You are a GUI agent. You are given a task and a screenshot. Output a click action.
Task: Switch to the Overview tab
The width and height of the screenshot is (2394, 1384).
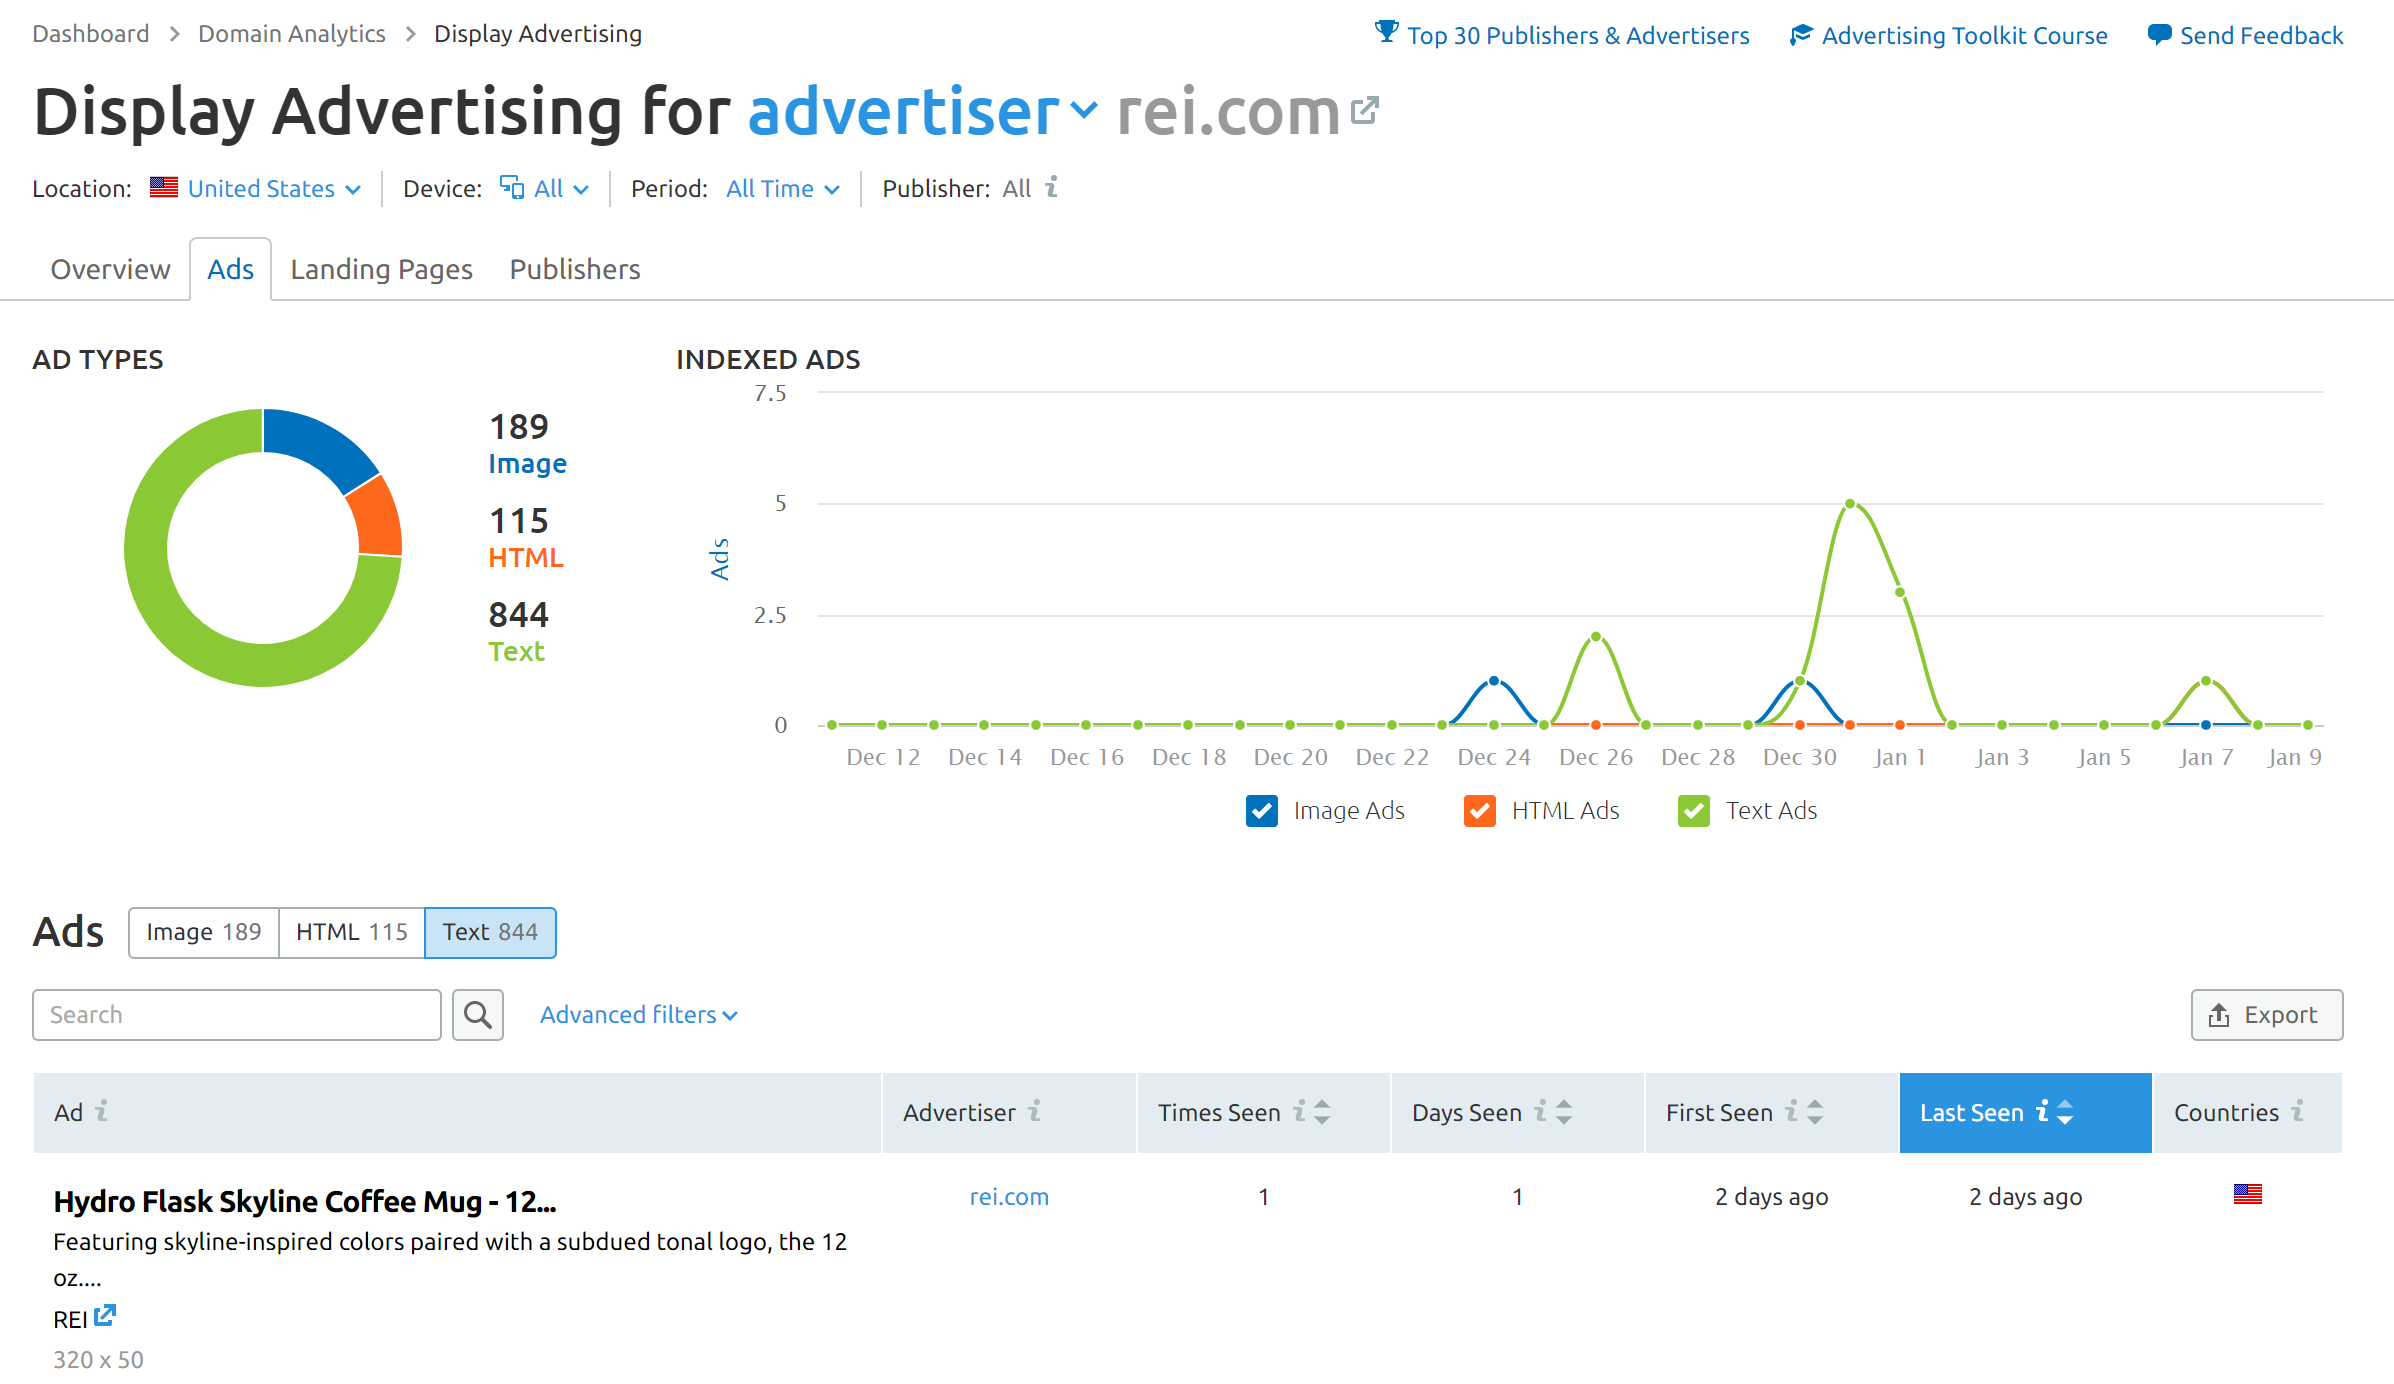click(109, 269)
